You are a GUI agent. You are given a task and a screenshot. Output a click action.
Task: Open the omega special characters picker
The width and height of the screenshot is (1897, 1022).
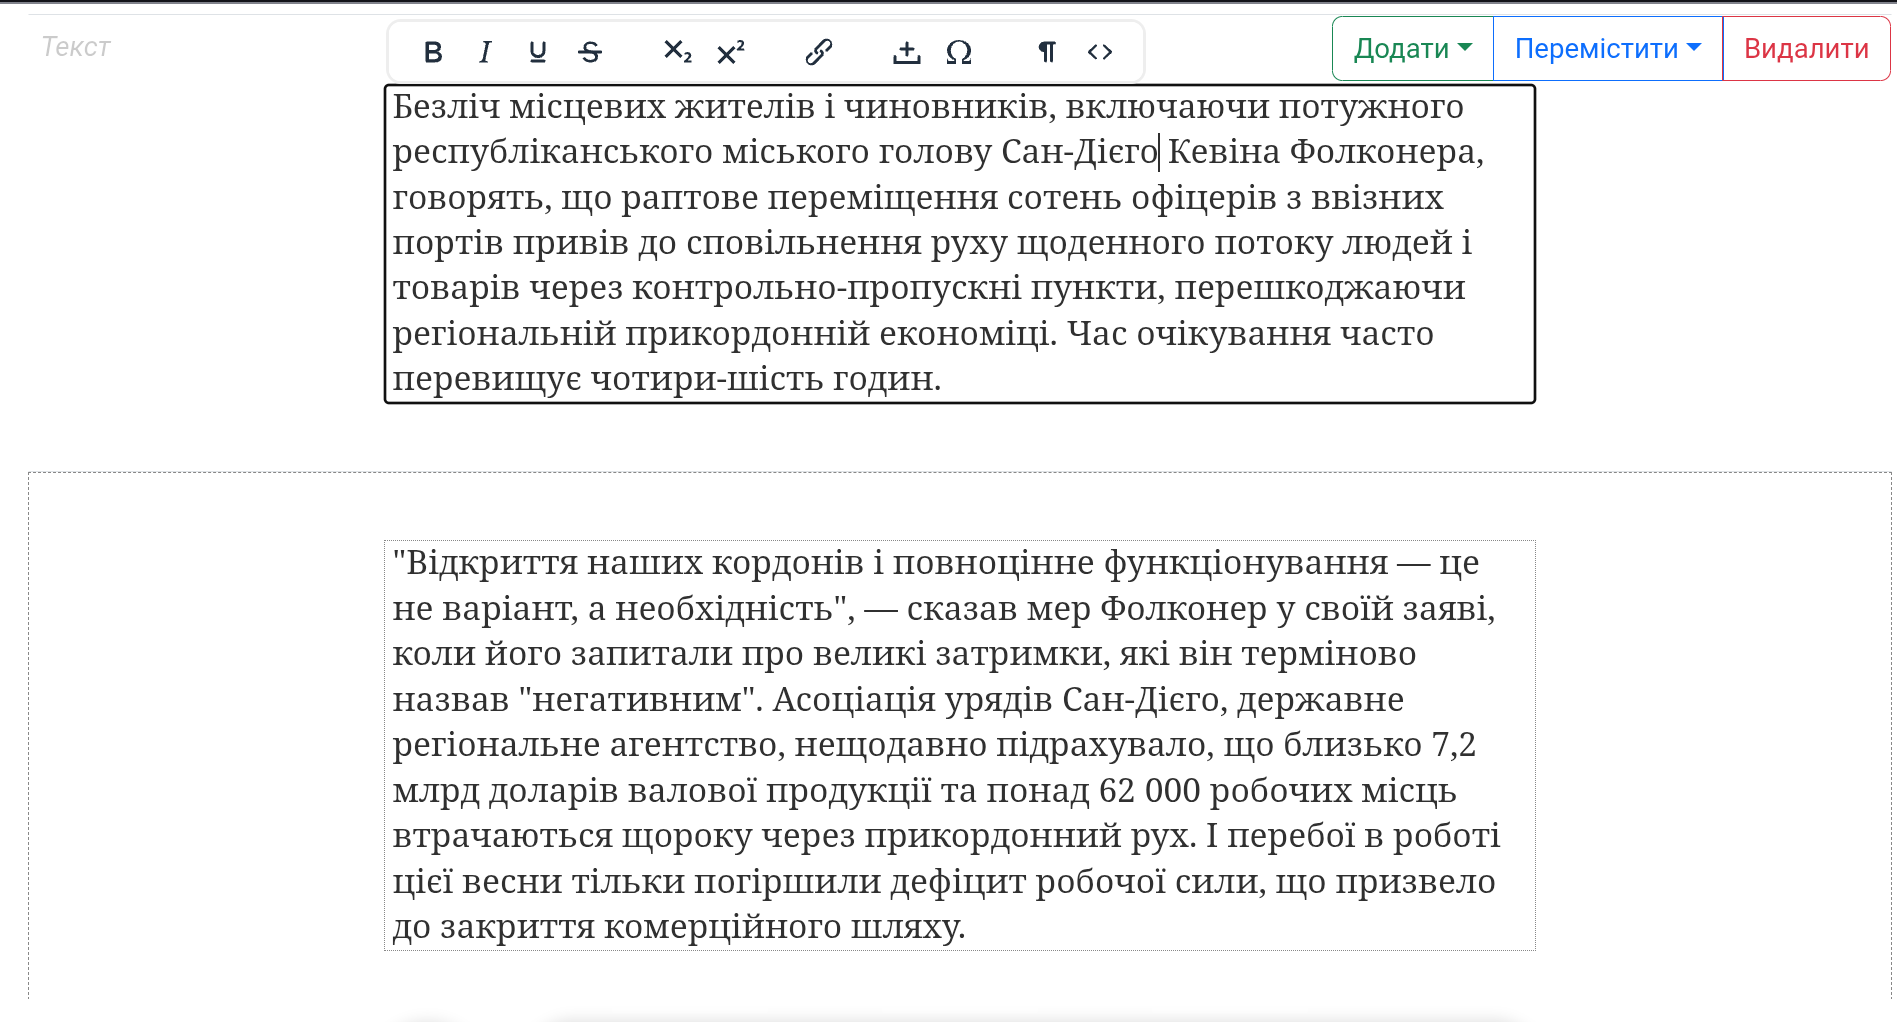pyautogui.click(x=959, y=52)
